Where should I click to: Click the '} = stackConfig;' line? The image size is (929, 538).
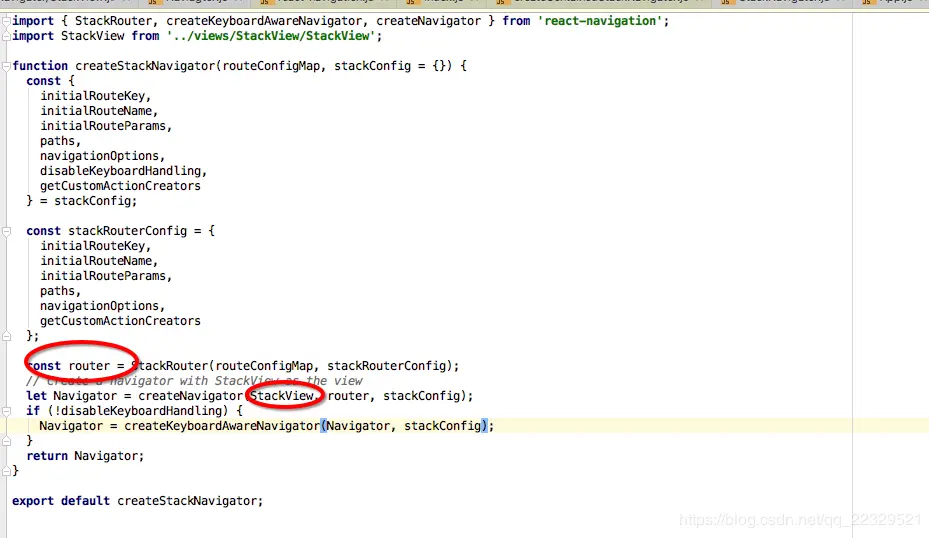point(81,201)
